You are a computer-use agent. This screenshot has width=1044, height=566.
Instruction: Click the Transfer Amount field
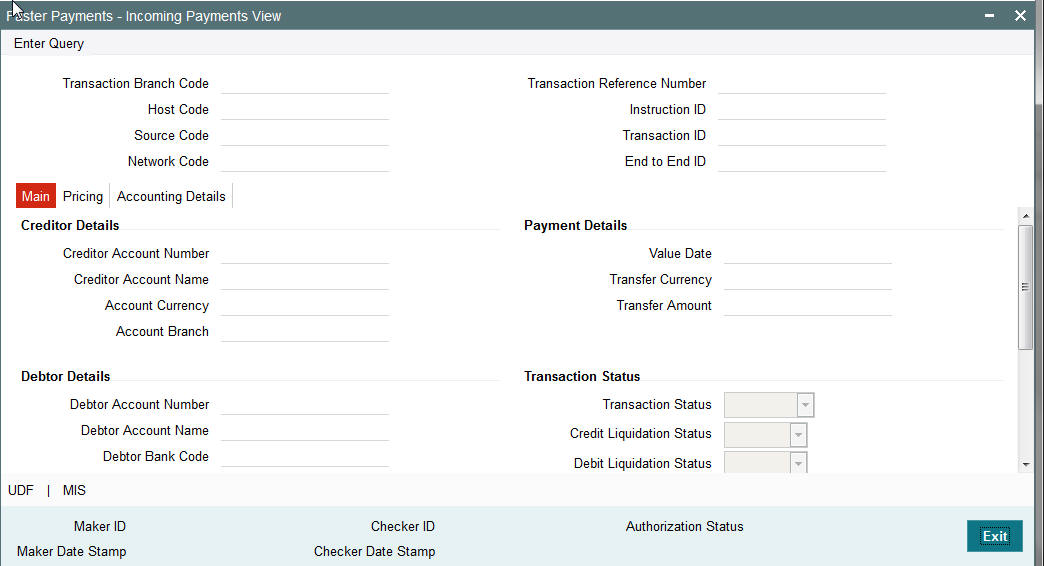(808, 306)
